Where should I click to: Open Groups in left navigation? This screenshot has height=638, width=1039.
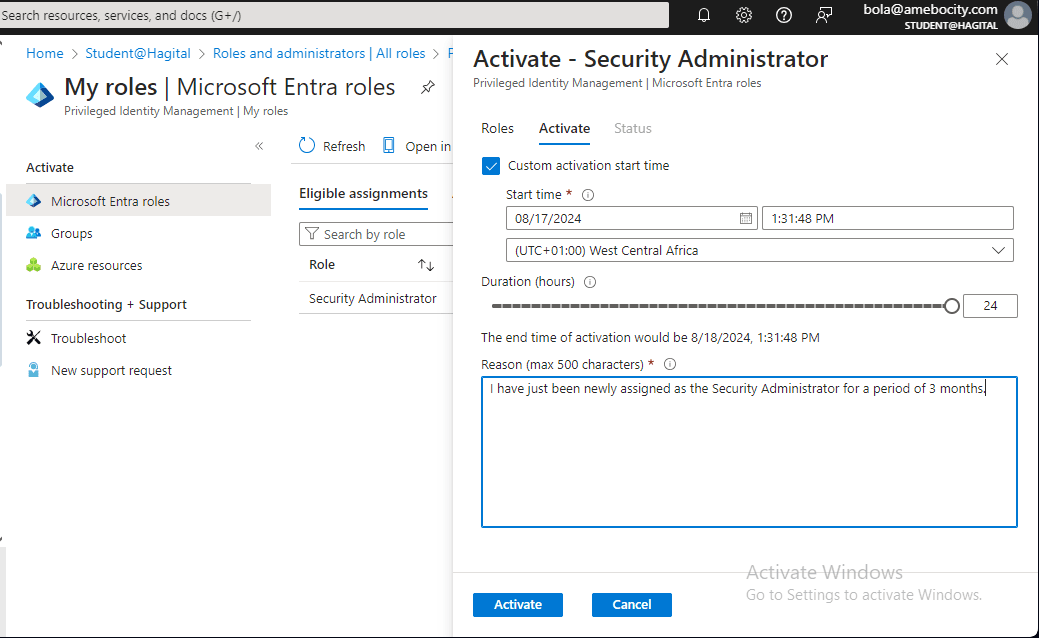(72, 233)
